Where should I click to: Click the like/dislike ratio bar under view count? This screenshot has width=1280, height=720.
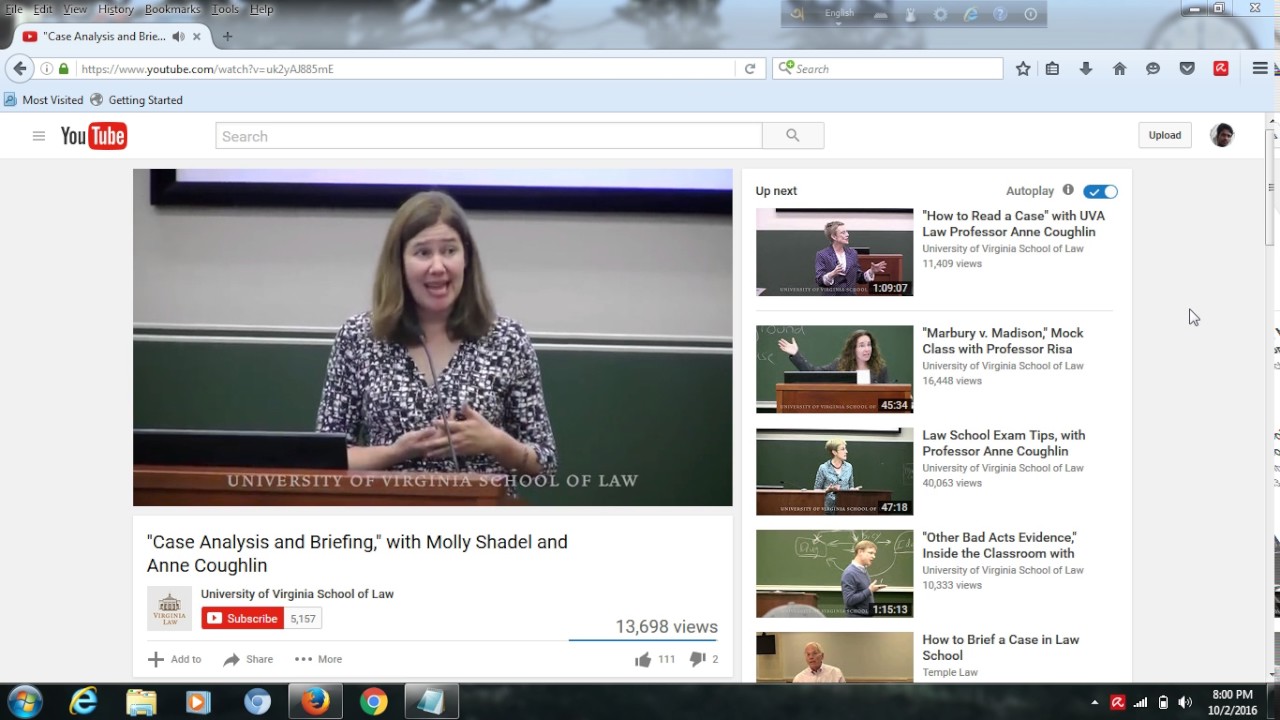pyautogui.click(x=642, y=639)
